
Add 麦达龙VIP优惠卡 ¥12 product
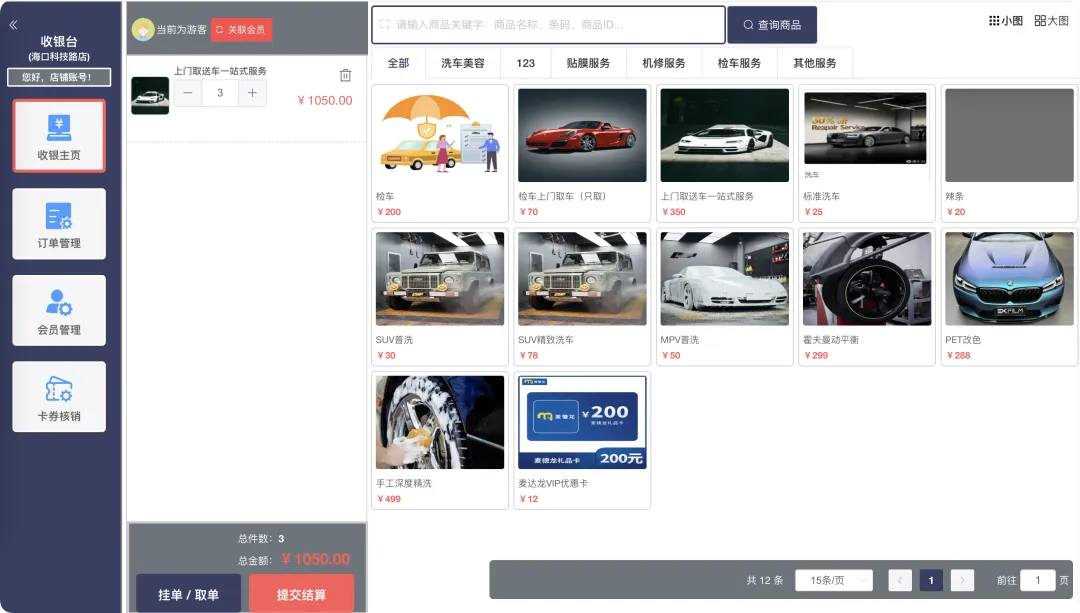[x=582, y=441]
